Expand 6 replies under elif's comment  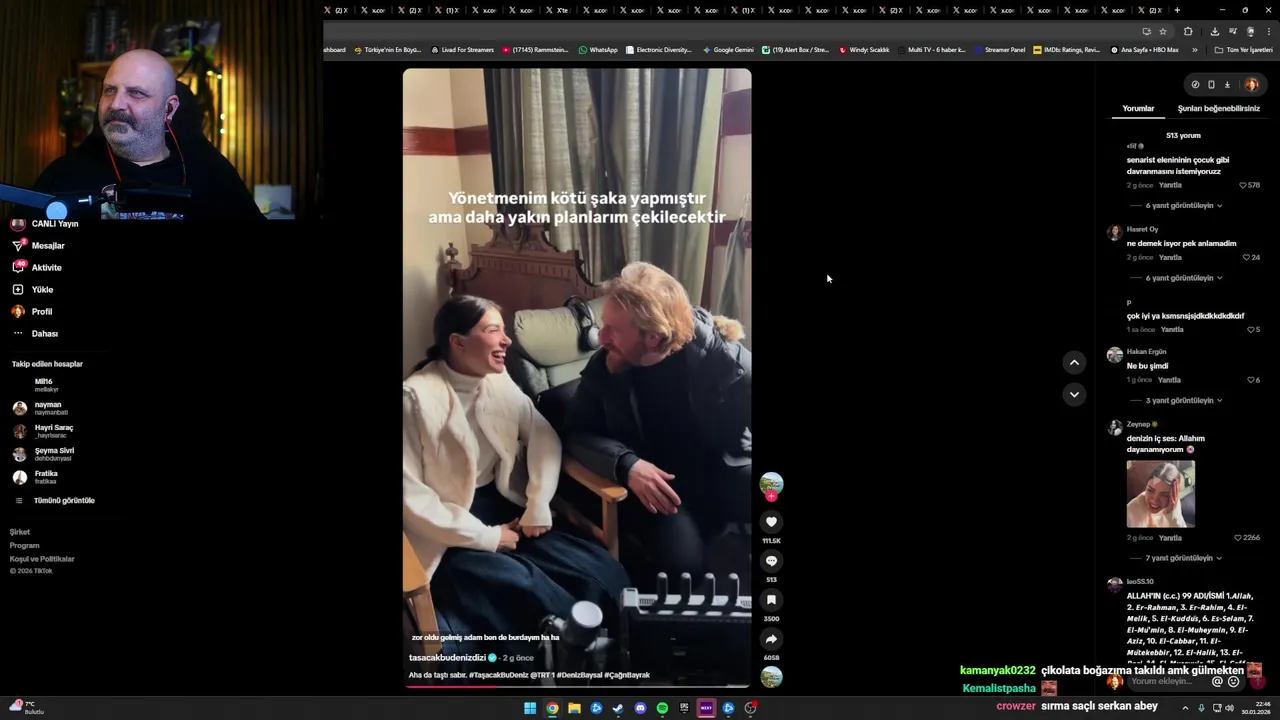click(1183, 205)
